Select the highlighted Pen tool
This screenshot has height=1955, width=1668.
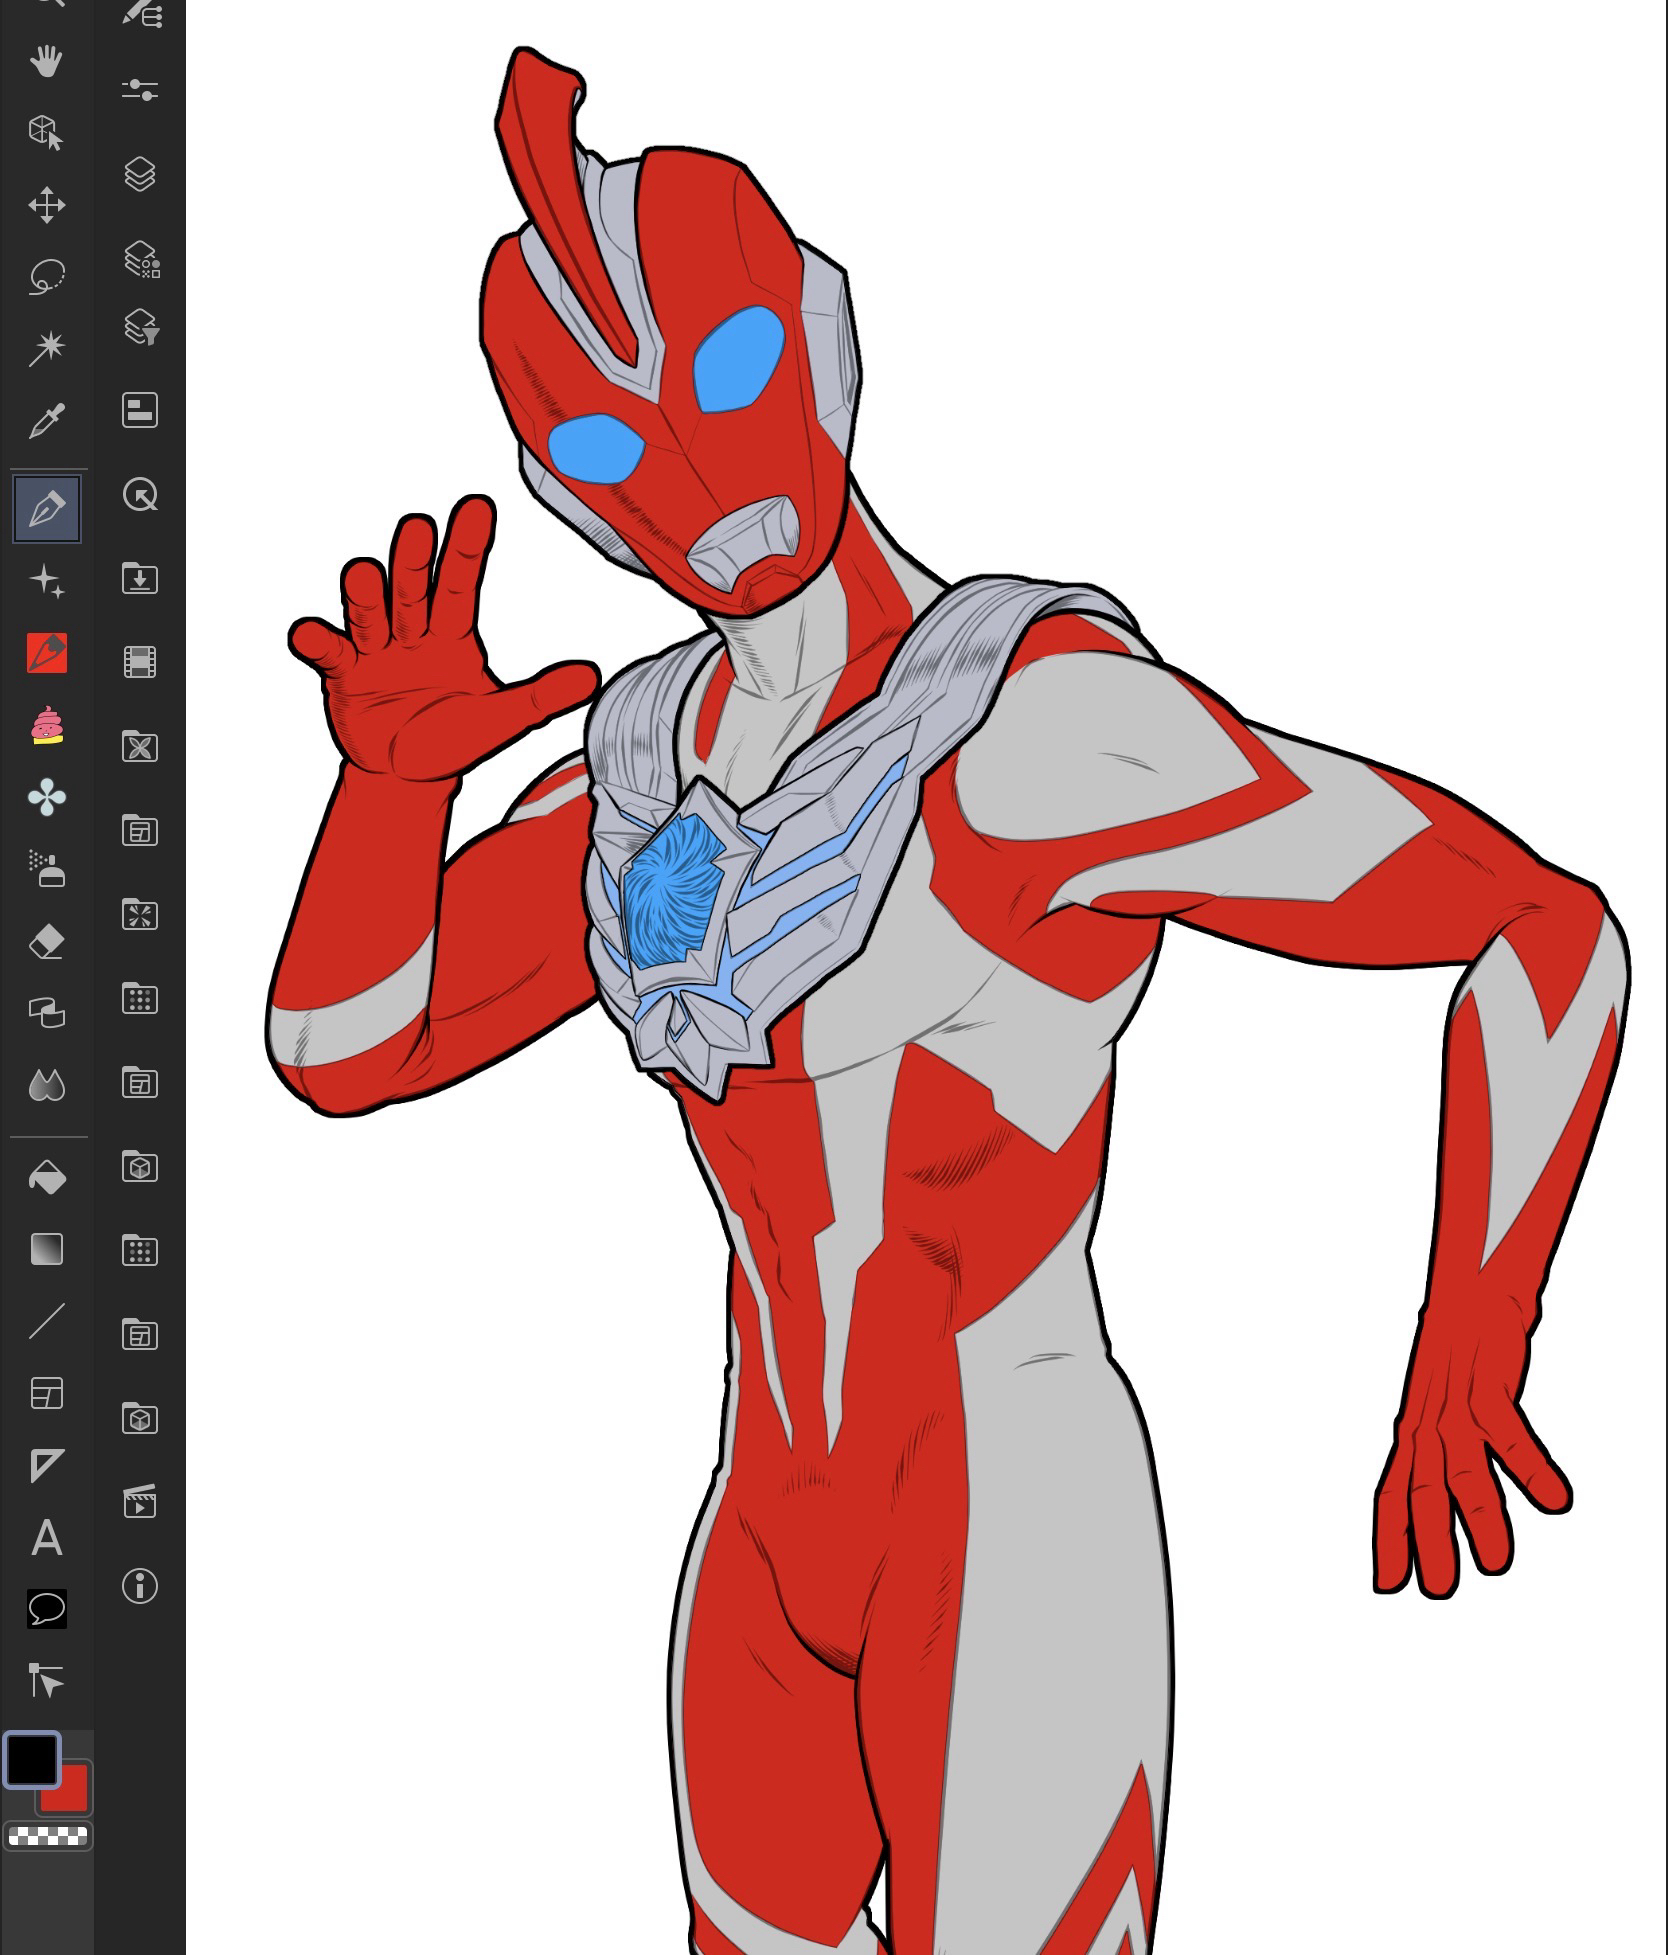tap(47, 509)
